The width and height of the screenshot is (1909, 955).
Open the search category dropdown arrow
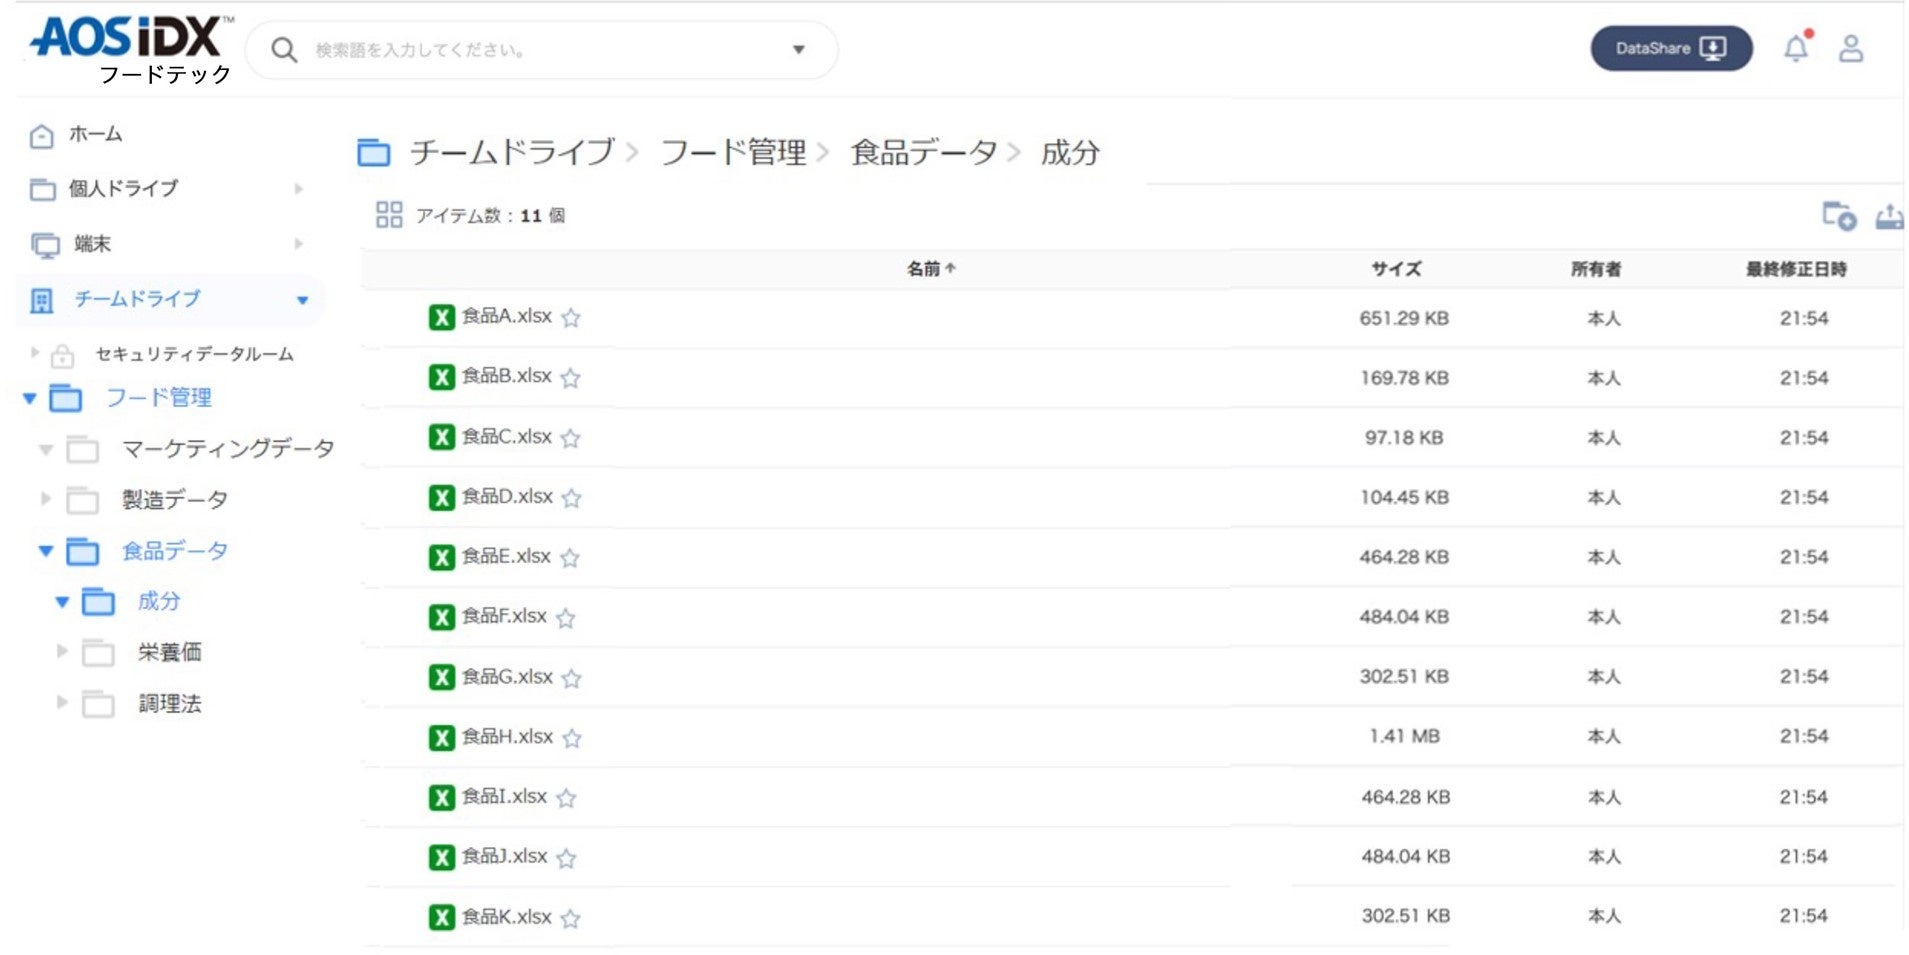pos(797,49)
